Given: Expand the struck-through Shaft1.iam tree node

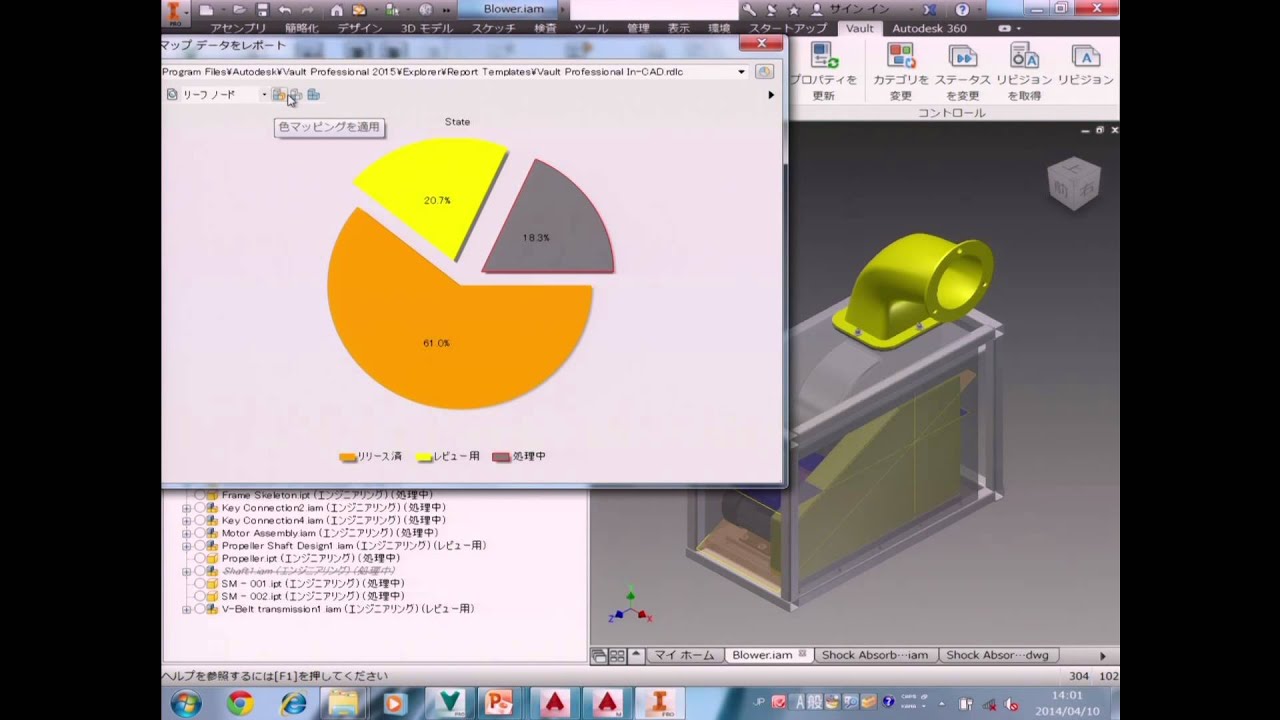Looking at the screenshot, I should pyautogui.click(x=186, y=571).
